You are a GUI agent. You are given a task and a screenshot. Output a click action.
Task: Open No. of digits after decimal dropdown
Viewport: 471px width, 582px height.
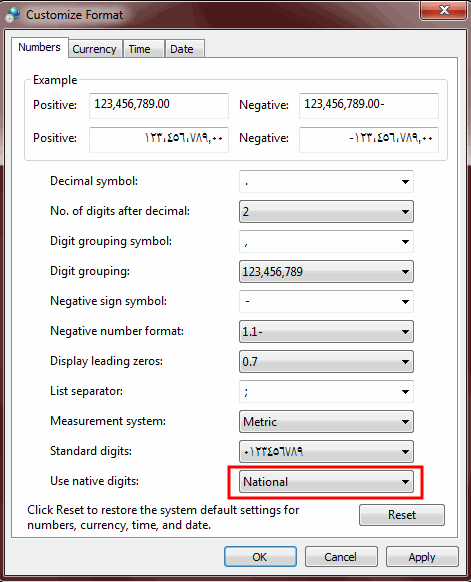click(326, 212)
